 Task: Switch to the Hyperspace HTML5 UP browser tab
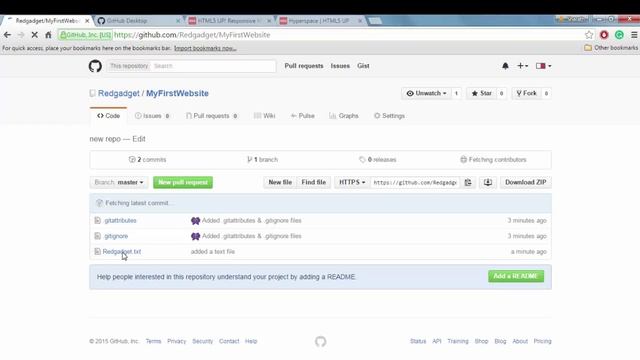(x=320, y=20)
